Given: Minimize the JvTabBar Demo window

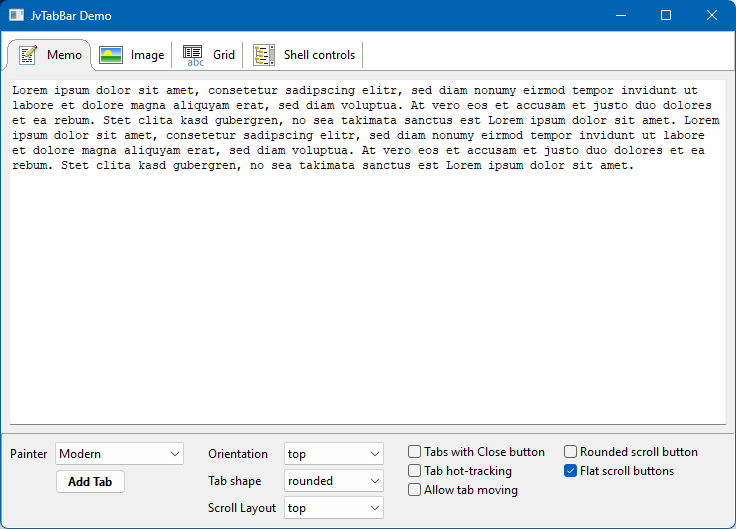Looking at the screenshot, I should [x=621, y=15].
